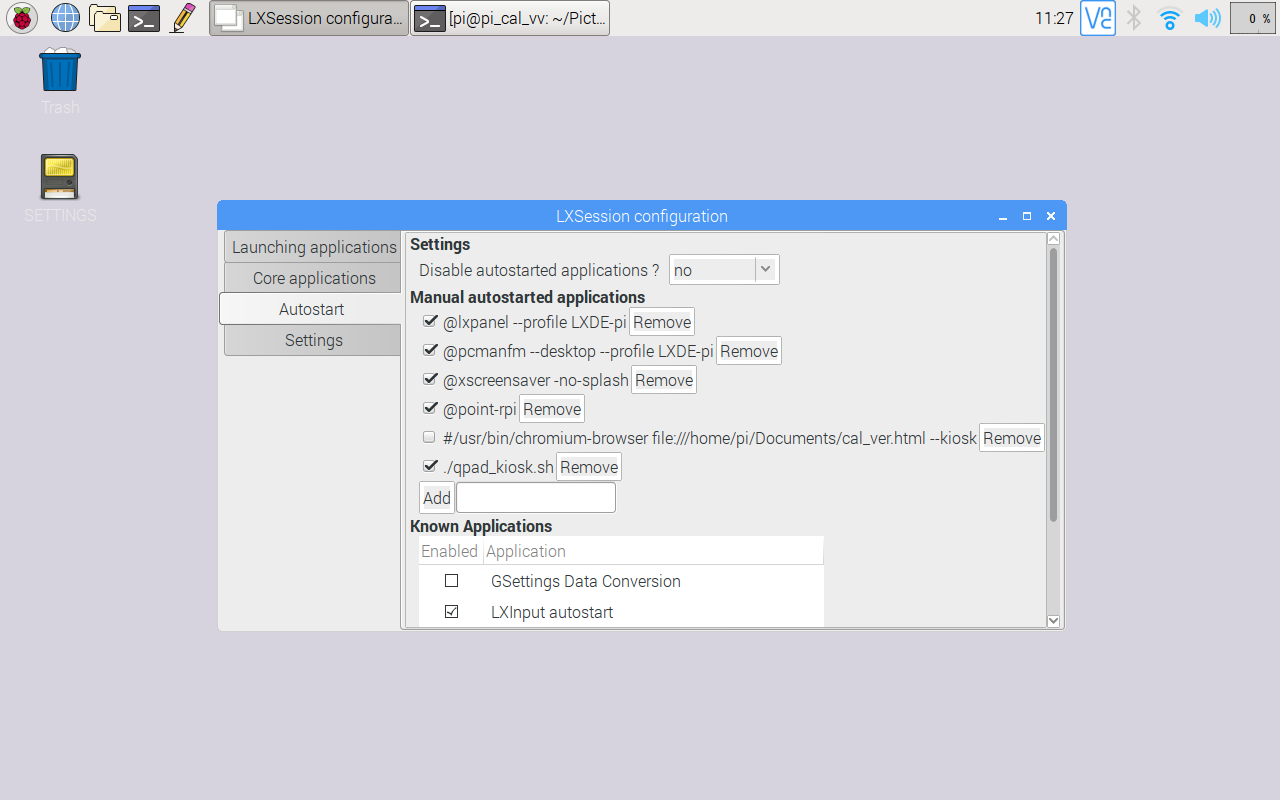1280x800 pixels.
Task: Open the Raspberry Pi application menu
Action: pos(21,17)
